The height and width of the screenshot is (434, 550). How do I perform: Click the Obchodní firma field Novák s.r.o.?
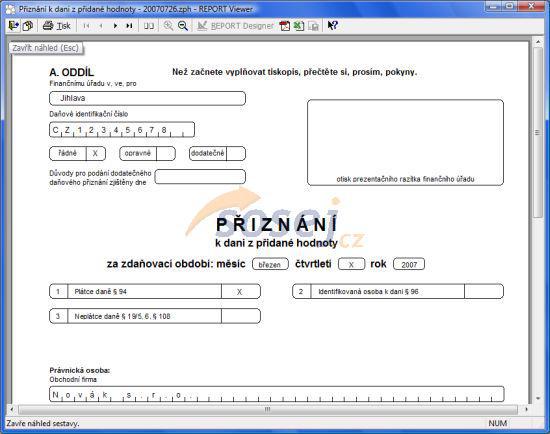click(276, 394)
